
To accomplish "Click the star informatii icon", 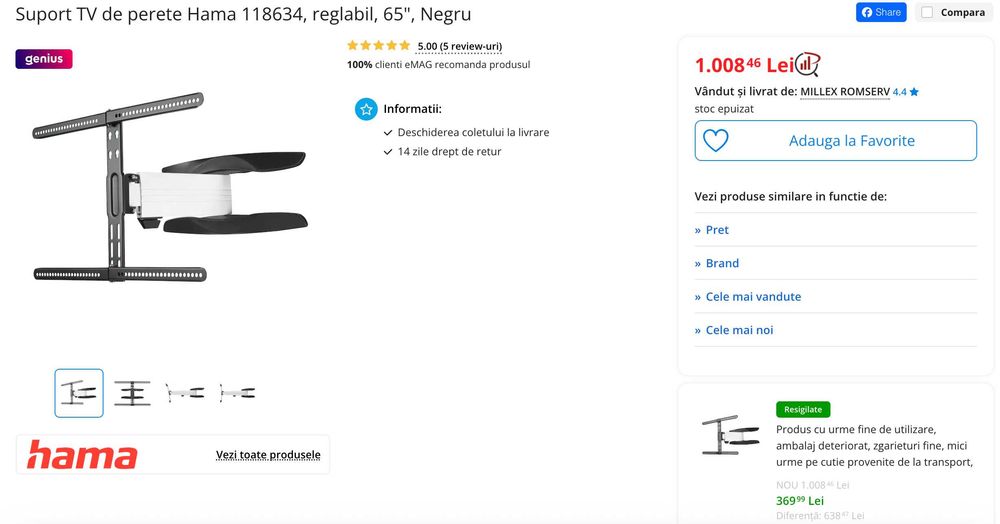I will coord(366,109).
